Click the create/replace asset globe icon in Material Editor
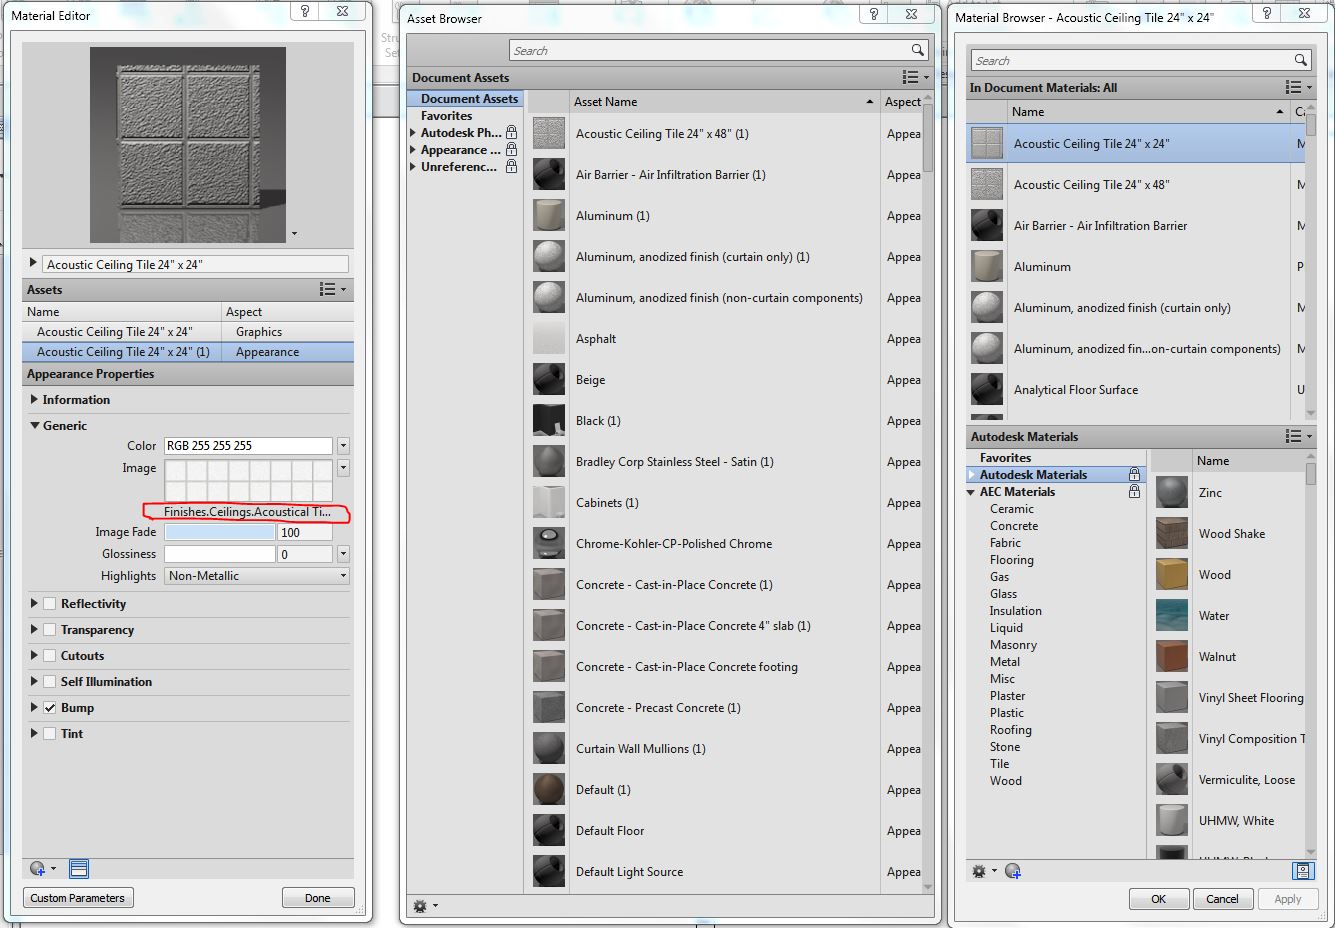 pyautogui.click(x=38, y=868)
